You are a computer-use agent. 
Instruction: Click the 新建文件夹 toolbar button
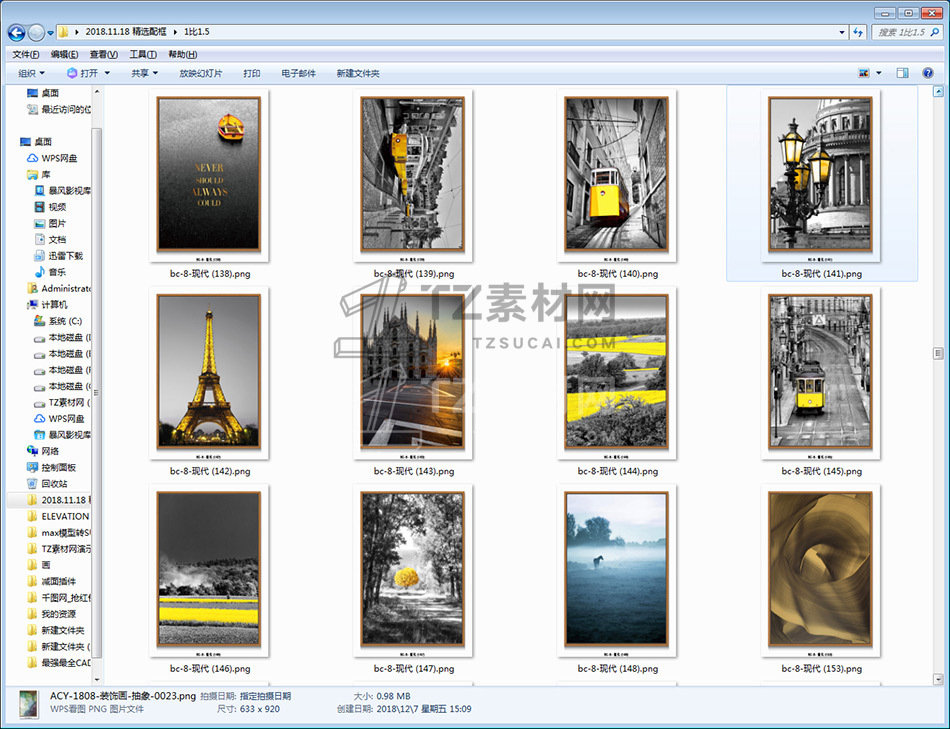tap(358, 73)
